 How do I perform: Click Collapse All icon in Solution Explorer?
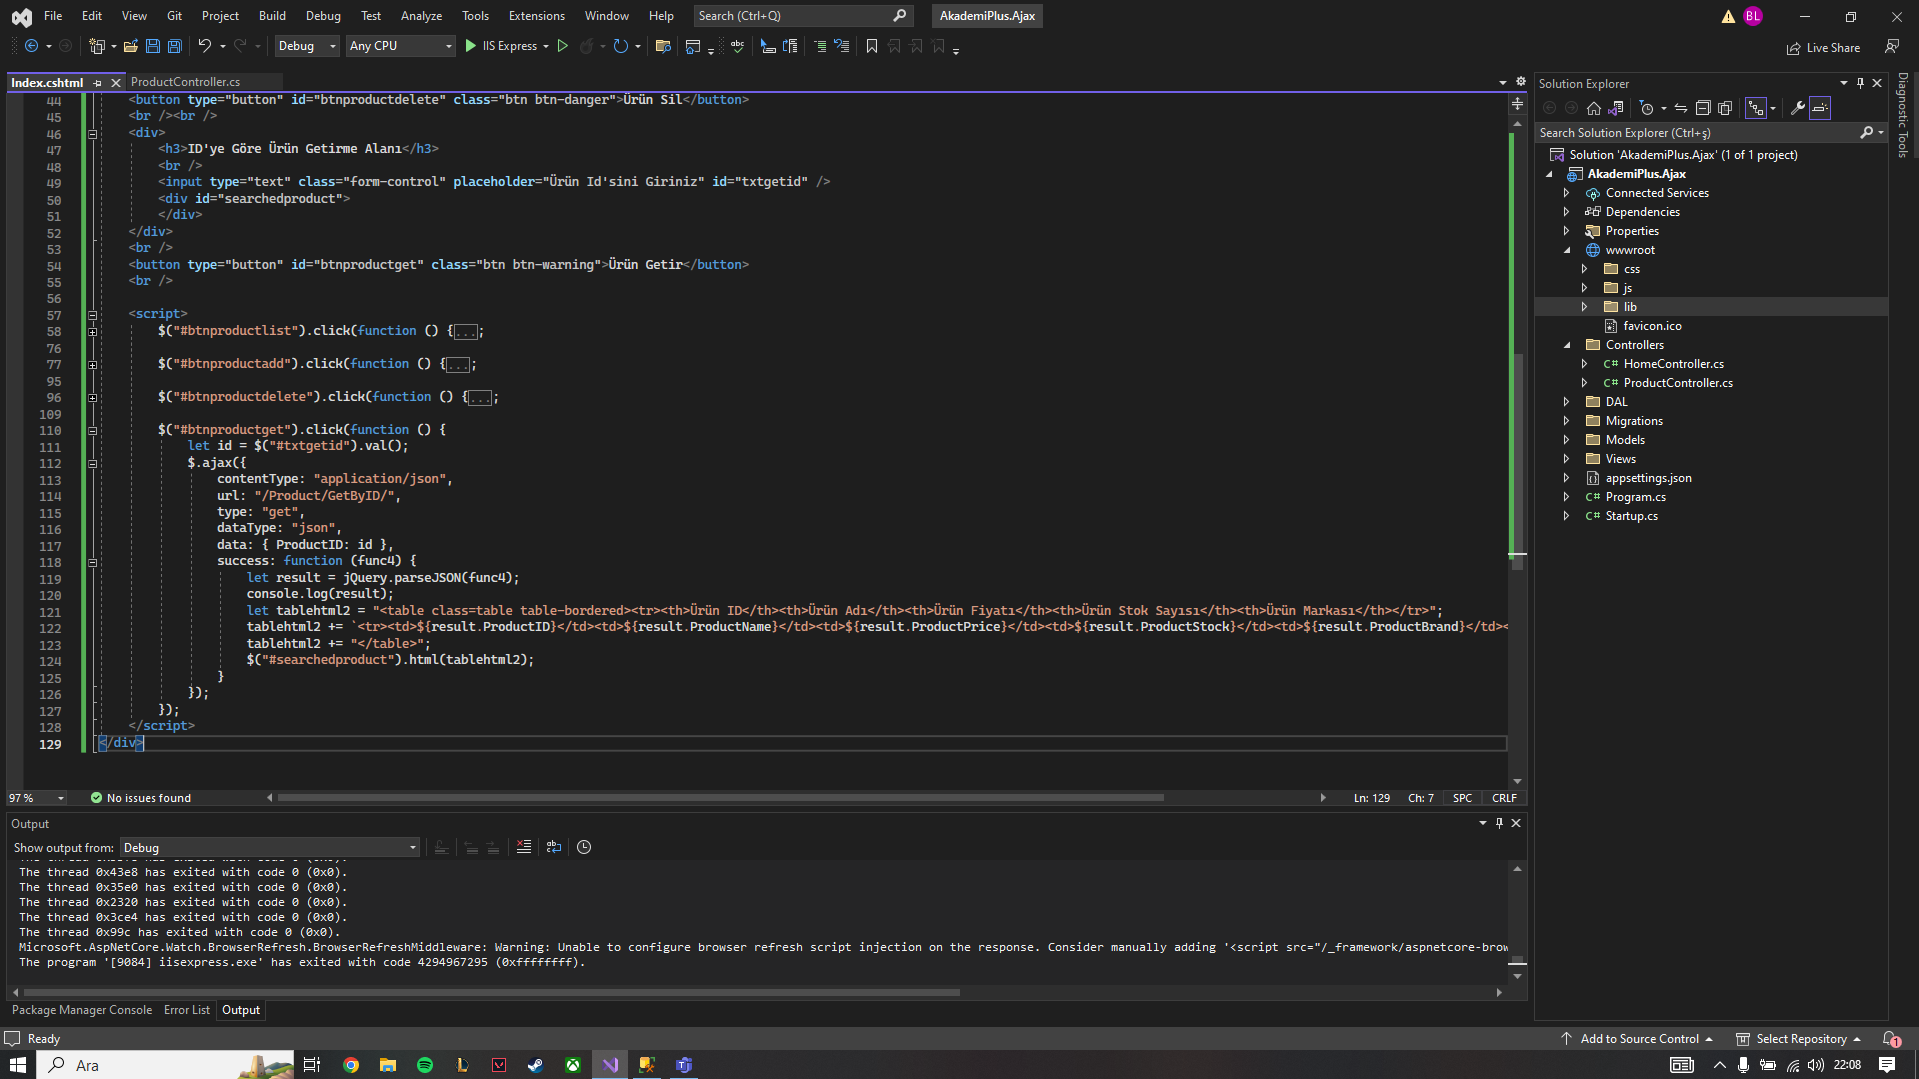pyautogui.click(x=1703, y=108)
